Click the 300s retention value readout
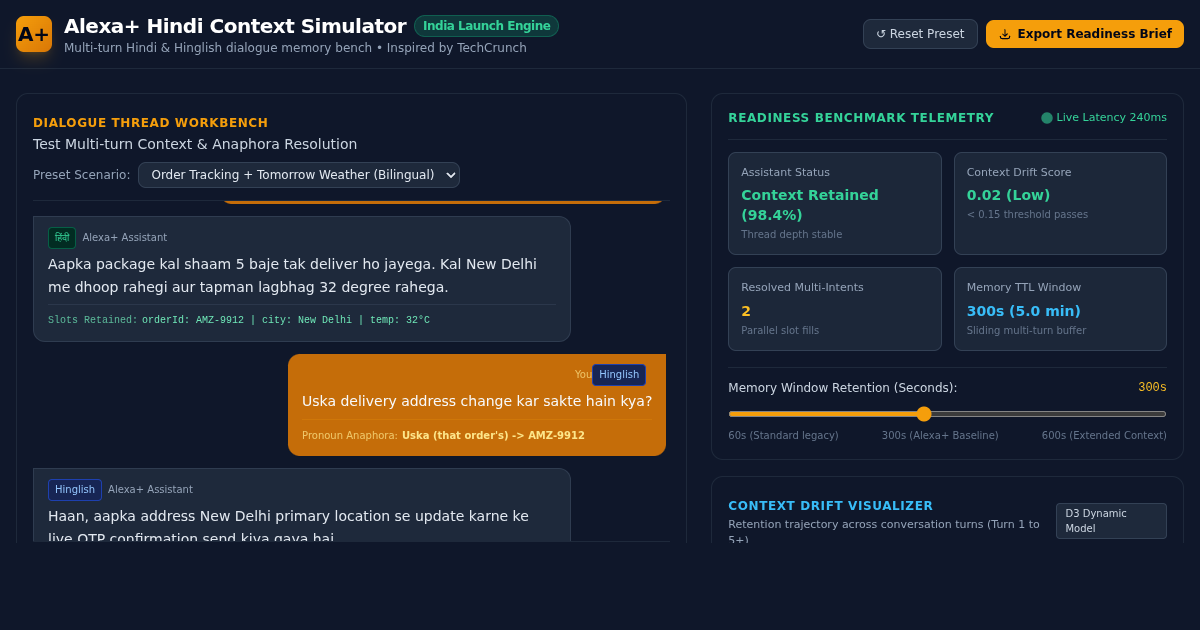The width and height of the screenshot is (1200, 630). point(1152,387)
